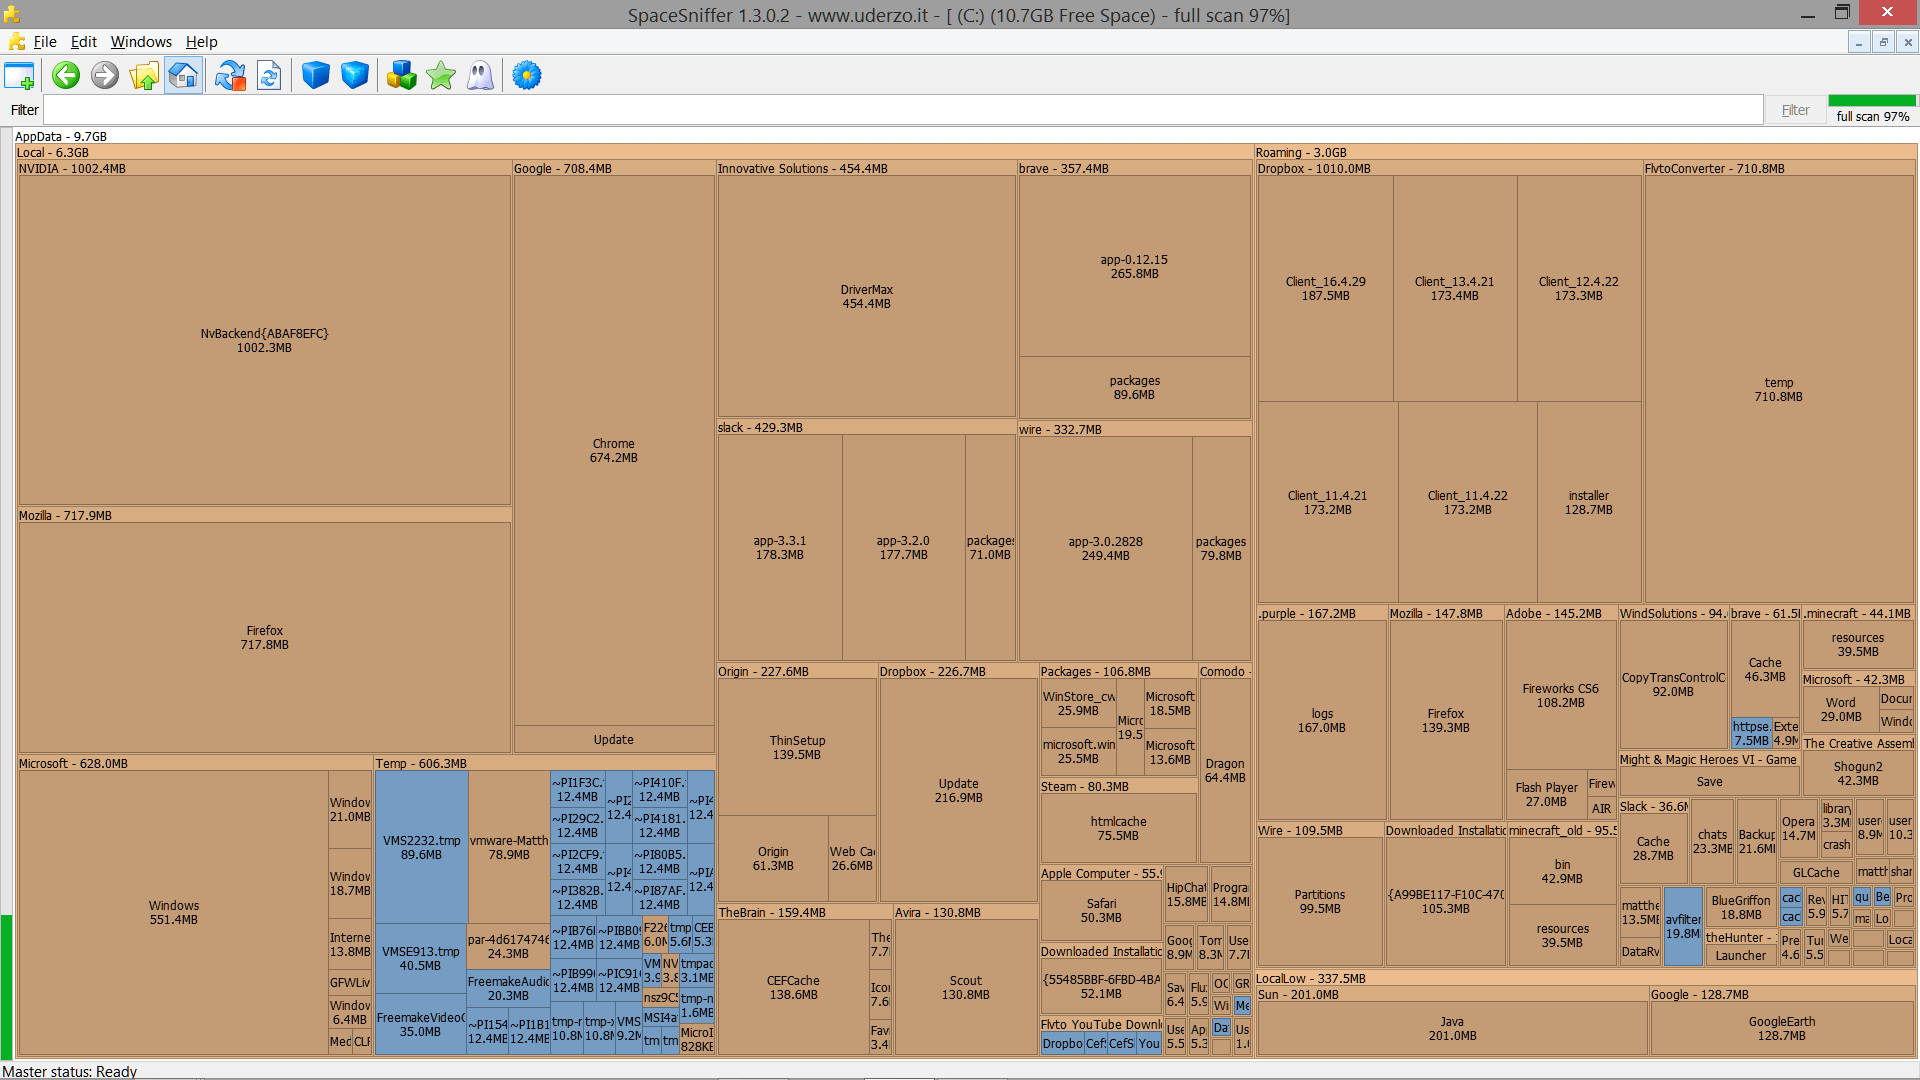Viewport: 1920px width, 1080px height.
Task: Open the File menu
Action: click(x=45, y=42)
